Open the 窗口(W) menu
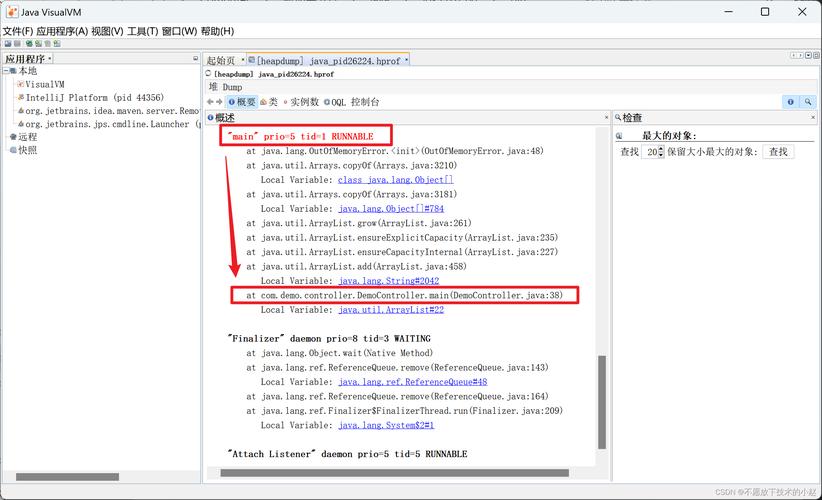The width and height of the screenshot is (822, 500). coord(179,31)
